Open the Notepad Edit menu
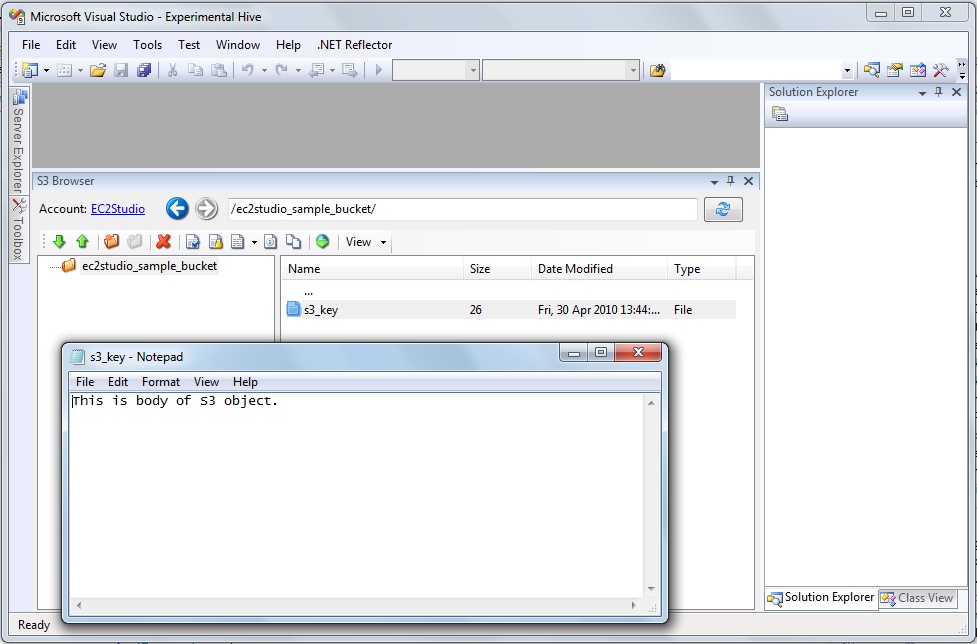Viewport: 977px width, 644px height. pos(118,382)
